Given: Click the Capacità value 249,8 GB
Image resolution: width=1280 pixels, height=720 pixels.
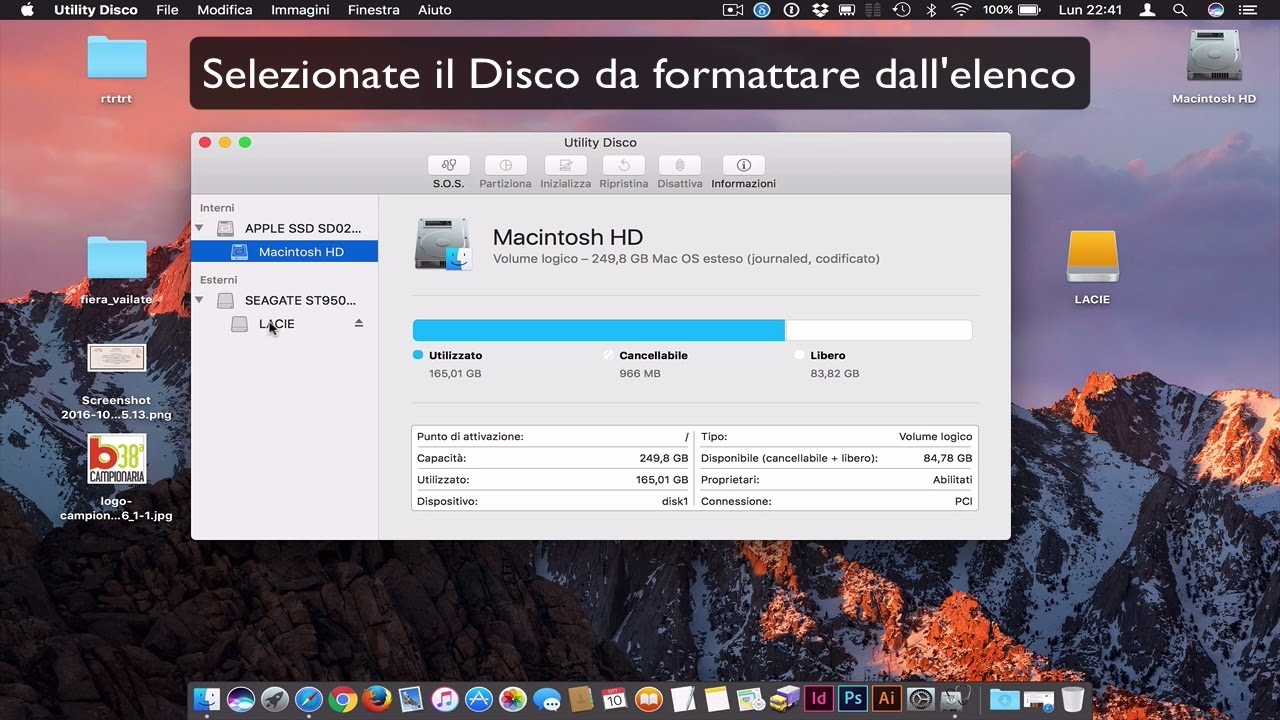Looking at the screenshot, I should [x=664, y=458].
